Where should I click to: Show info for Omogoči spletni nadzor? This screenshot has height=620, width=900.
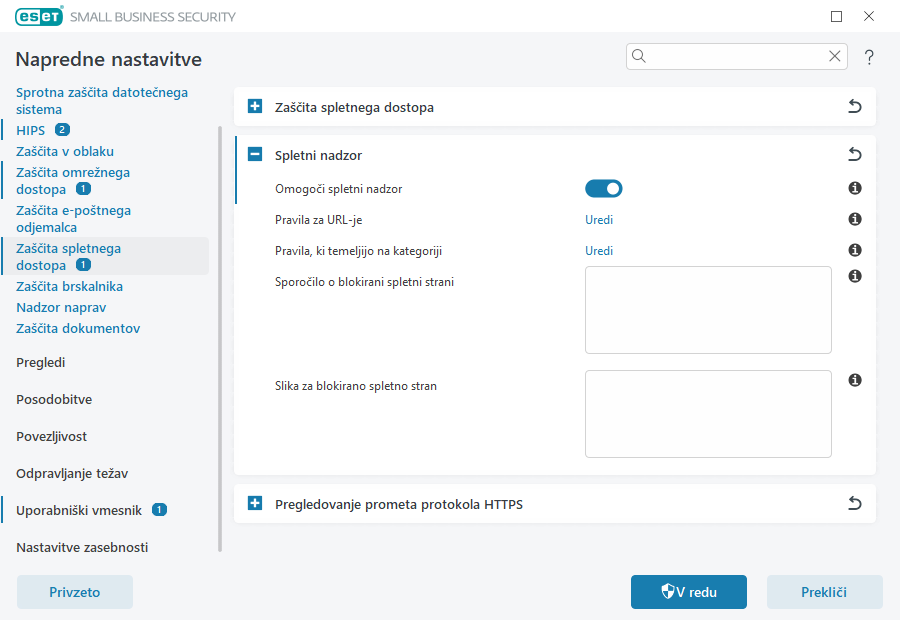coord(855,188)
